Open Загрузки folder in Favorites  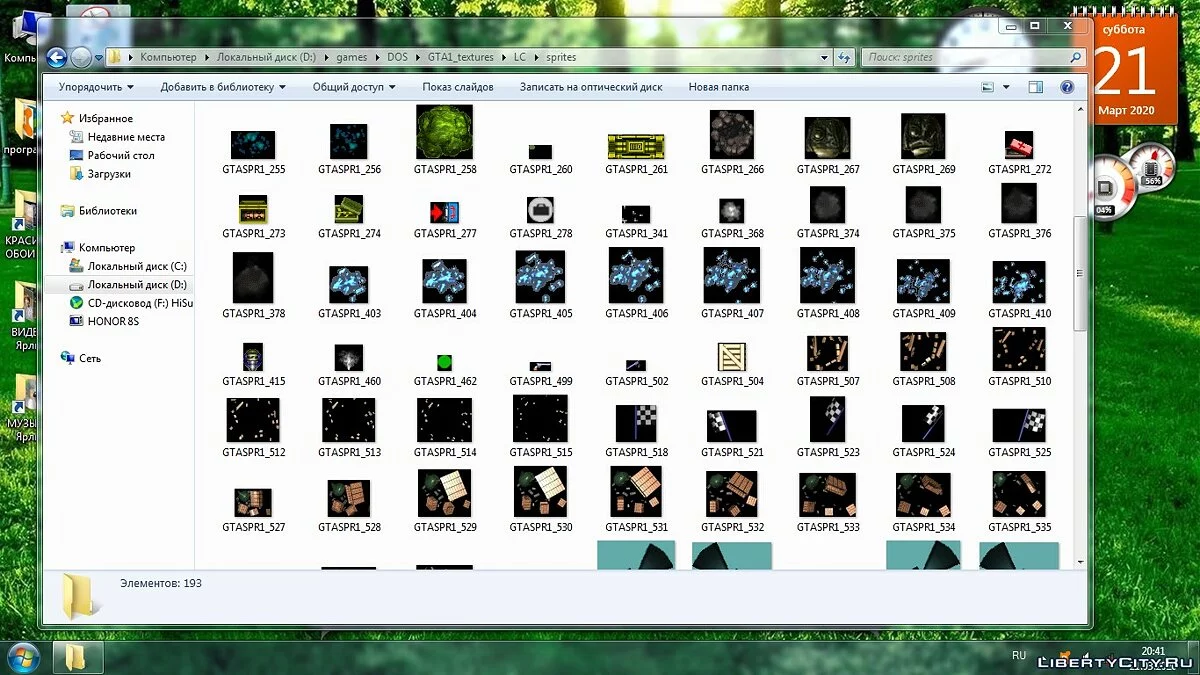pyautogui.click(x=109, y=174)
